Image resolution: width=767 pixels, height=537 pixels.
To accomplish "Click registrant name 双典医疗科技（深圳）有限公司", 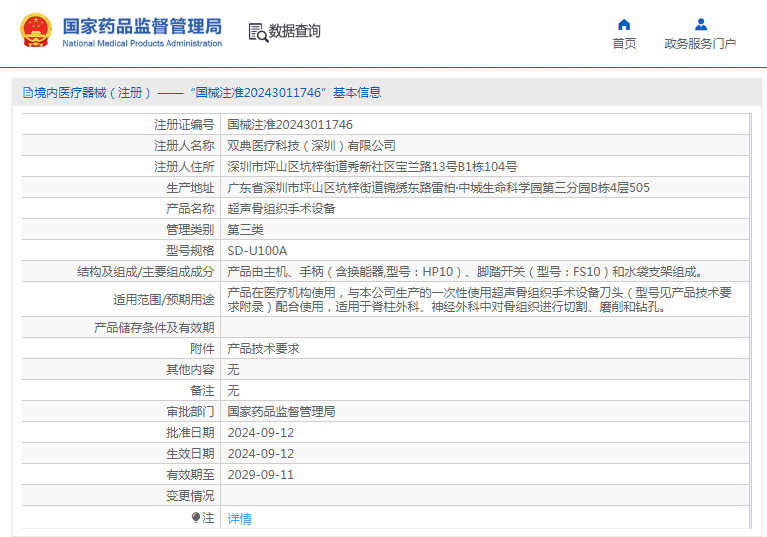I will click(x=311, y=146).
